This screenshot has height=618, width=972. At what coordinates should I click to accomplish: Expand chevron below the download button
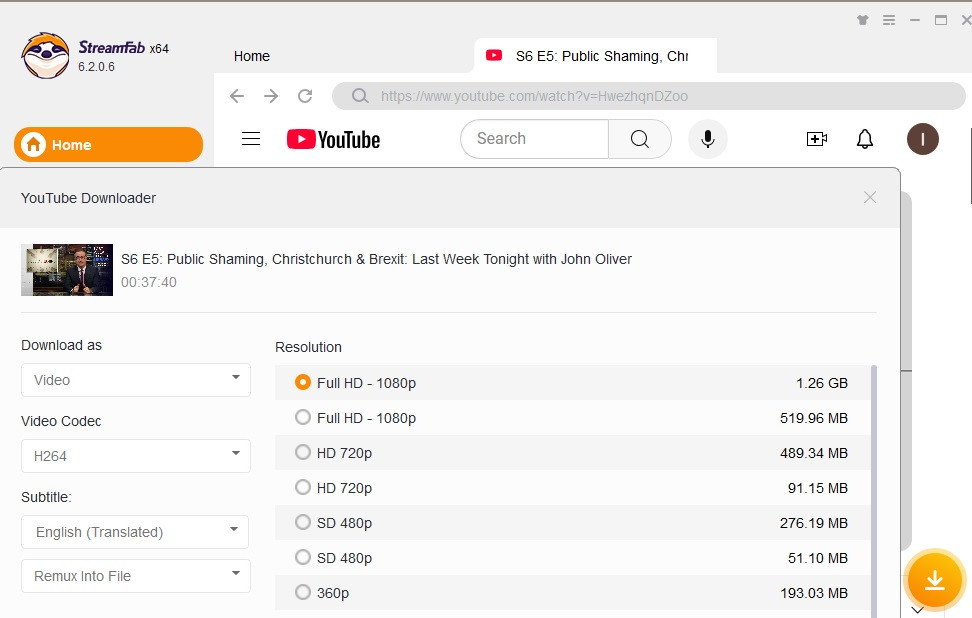click(918, 610)
